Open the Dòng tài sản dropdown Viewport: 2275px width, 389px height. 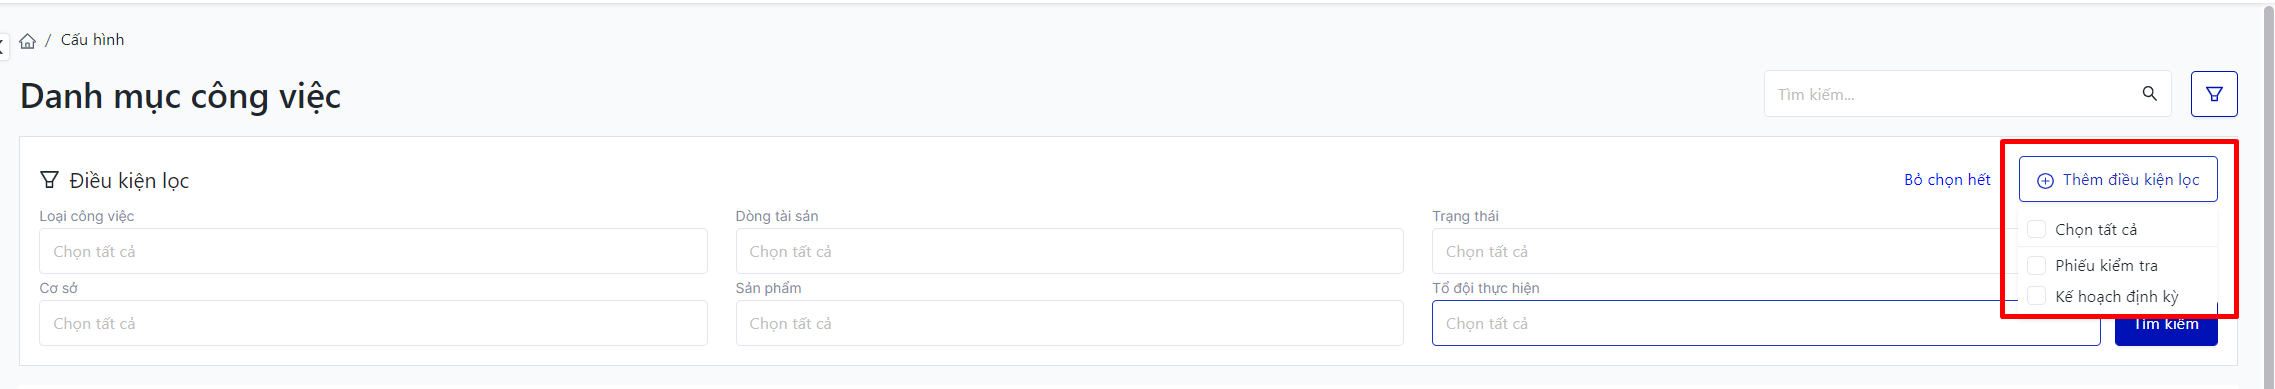(1069, 251)
